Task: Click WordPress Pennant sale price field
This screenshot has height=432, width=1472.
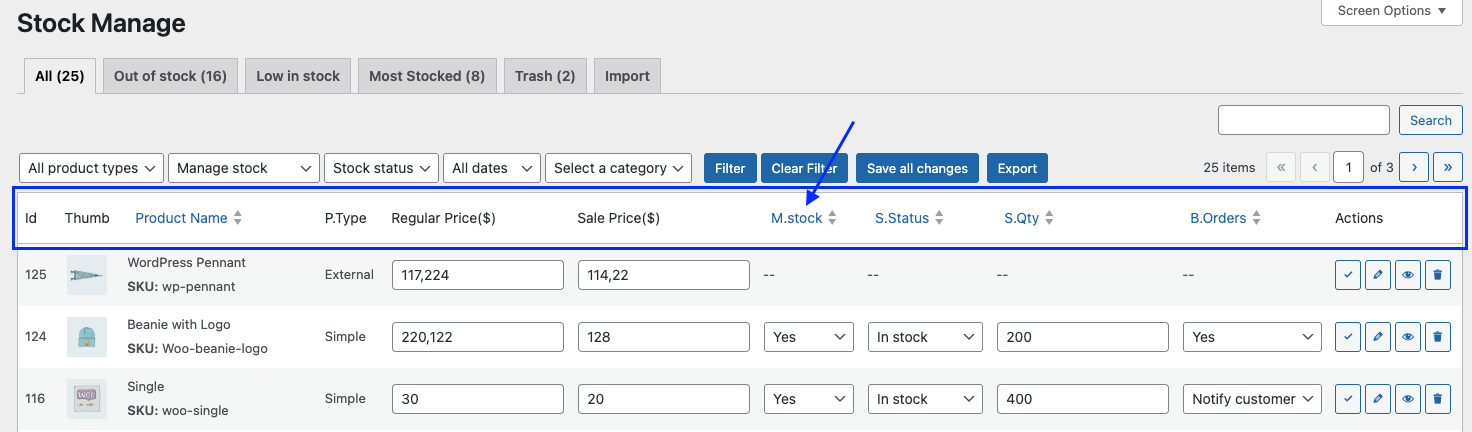Action: click(x=664, y=275)
